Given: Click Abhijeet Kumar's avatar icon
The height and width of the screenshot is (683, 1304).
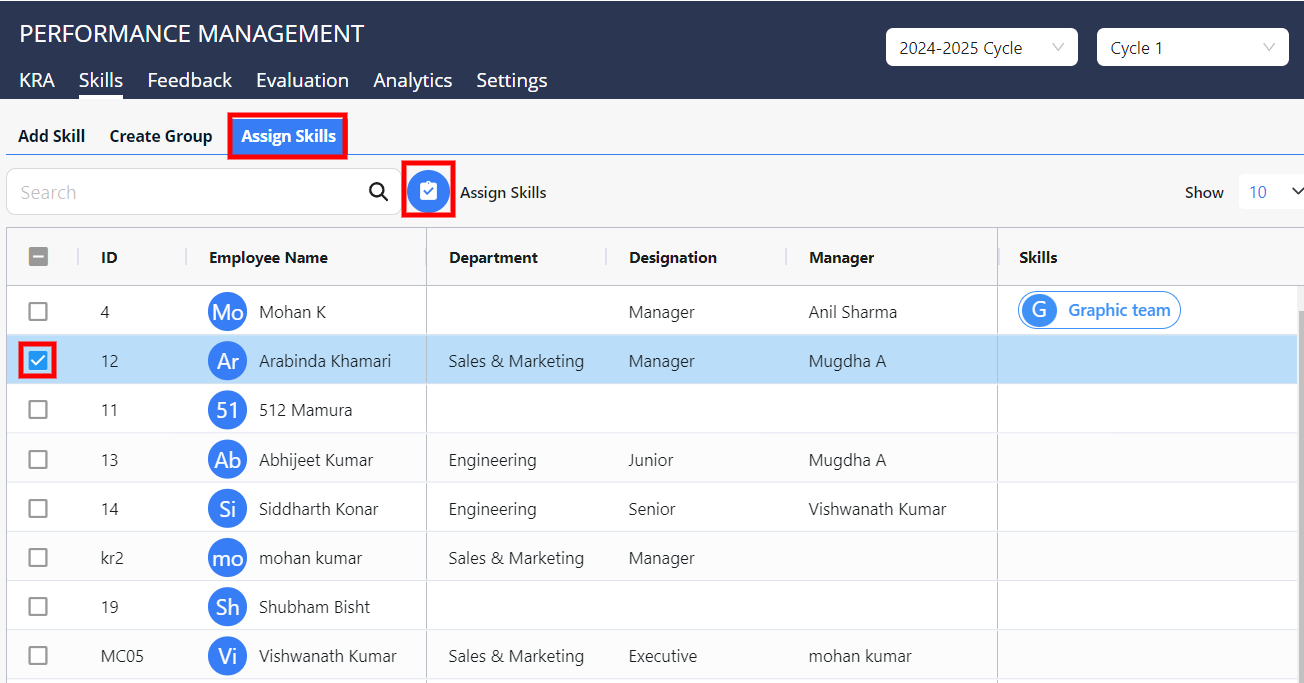Looking at the screenshot, I should [227, 459].
